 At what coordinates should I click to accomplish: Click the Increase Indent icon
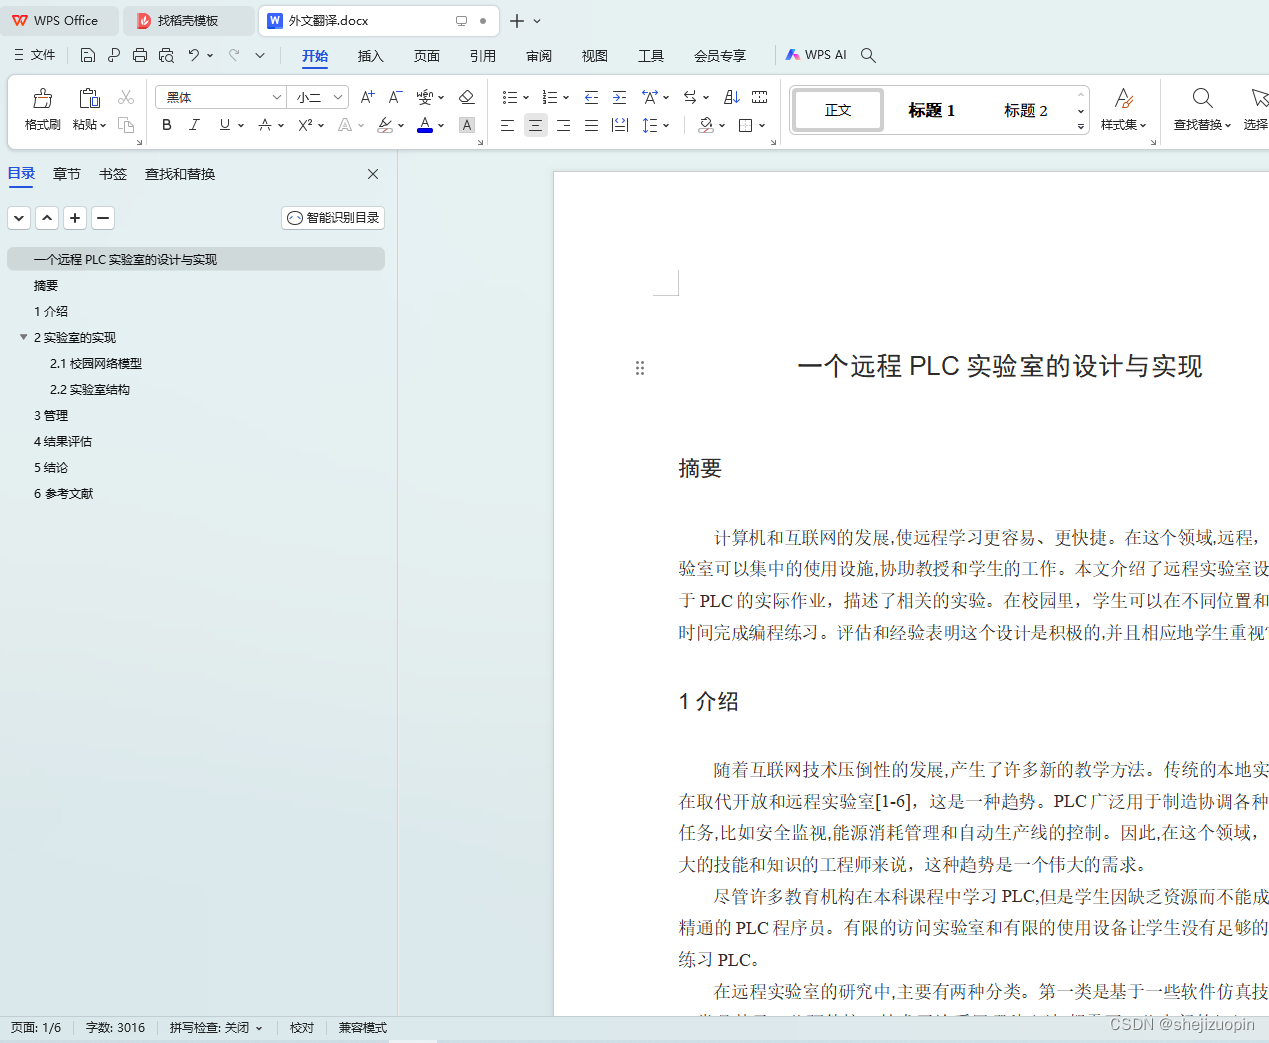(619, 97)
